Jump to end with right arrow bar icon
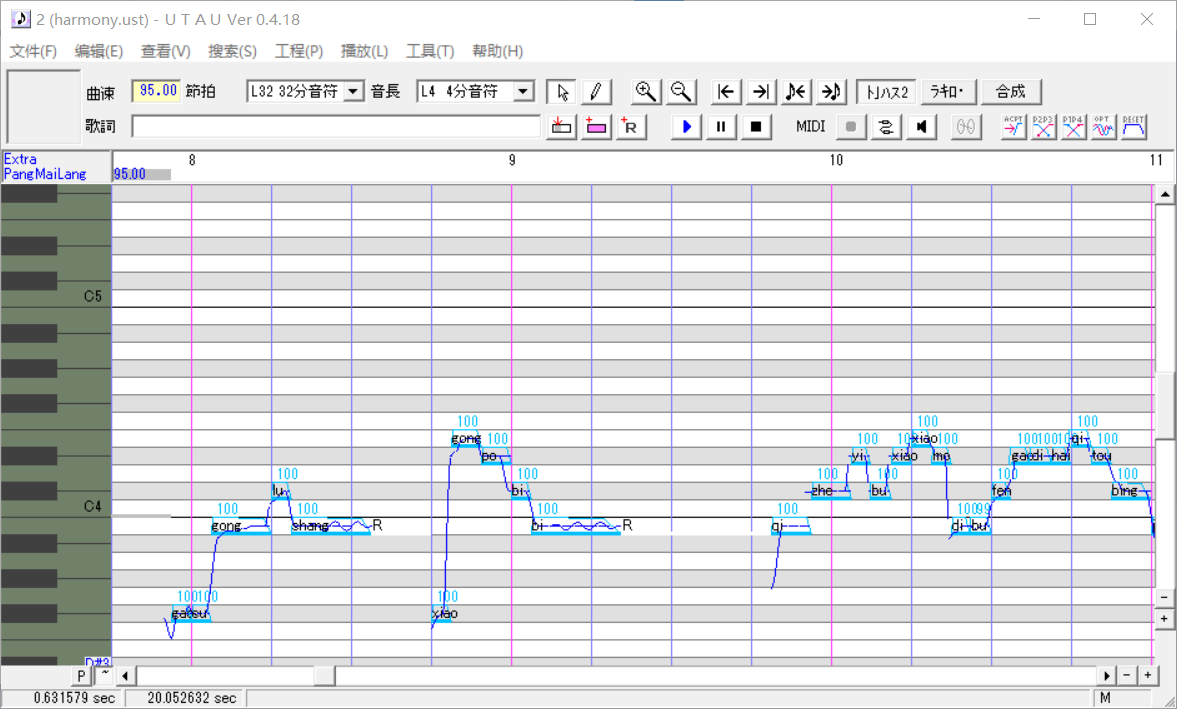 761,92
